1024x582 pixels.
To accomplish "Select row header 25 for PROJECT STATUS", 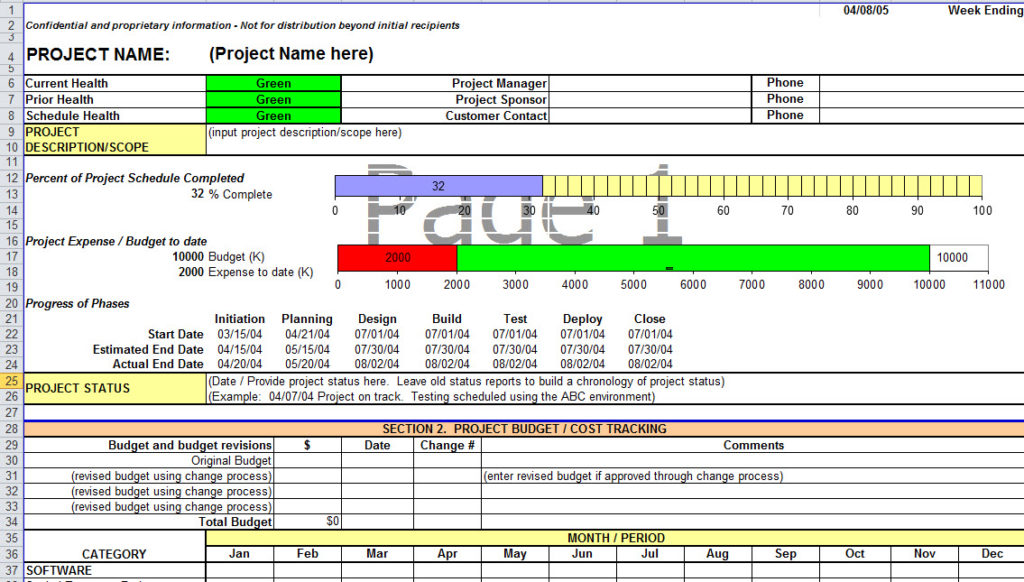I will point(10,381).
